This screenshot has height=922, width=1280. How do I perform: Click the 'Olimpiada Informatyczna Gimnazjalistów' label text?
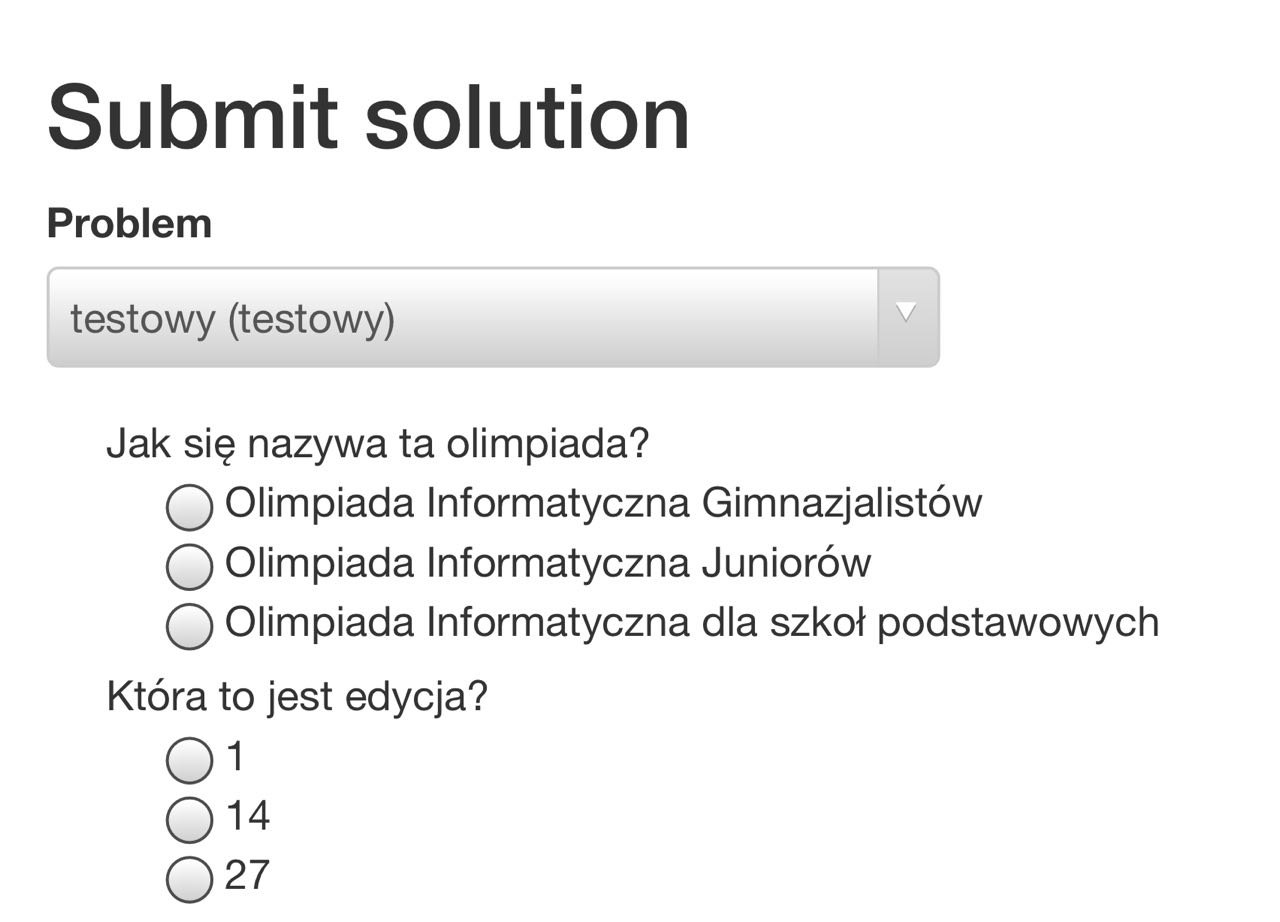coord(603,503)
